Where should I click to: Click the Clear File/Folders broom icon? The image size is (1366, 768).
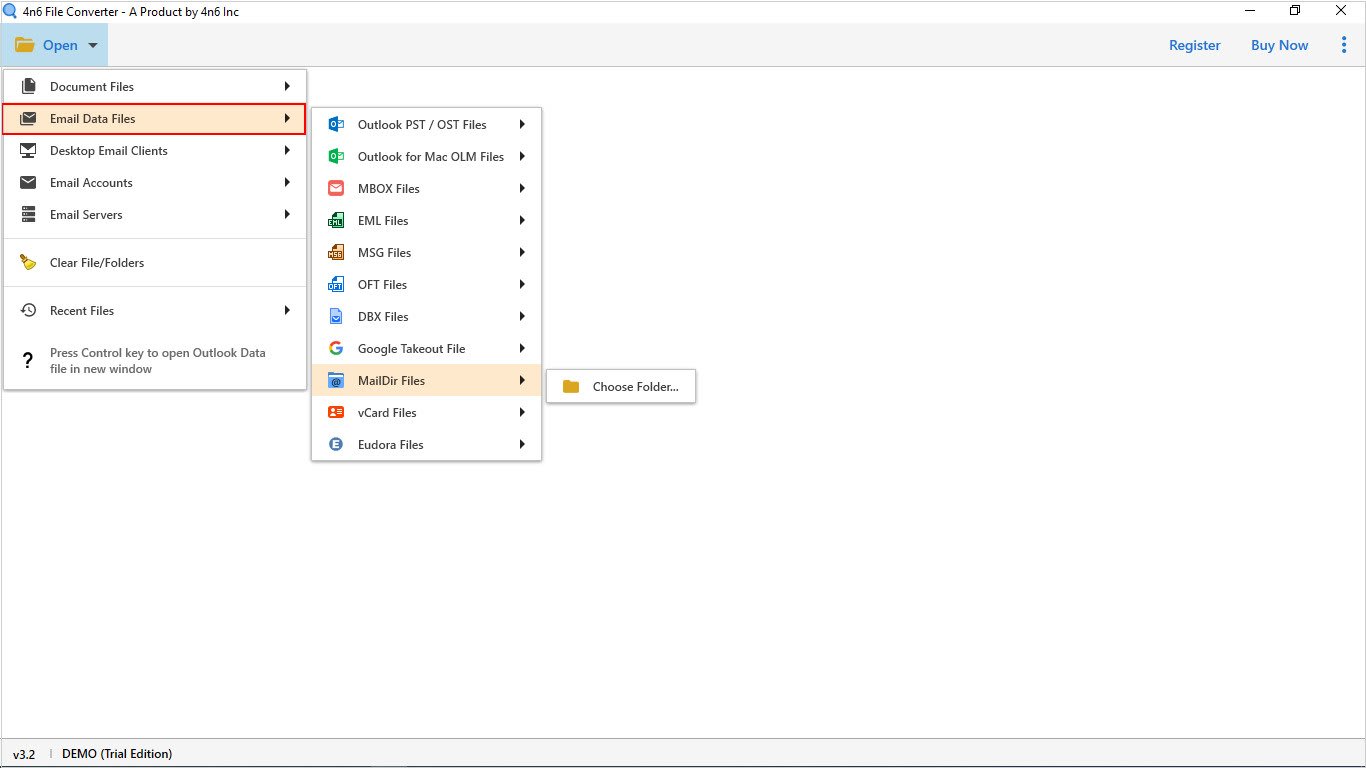click(x=29, y=263)
